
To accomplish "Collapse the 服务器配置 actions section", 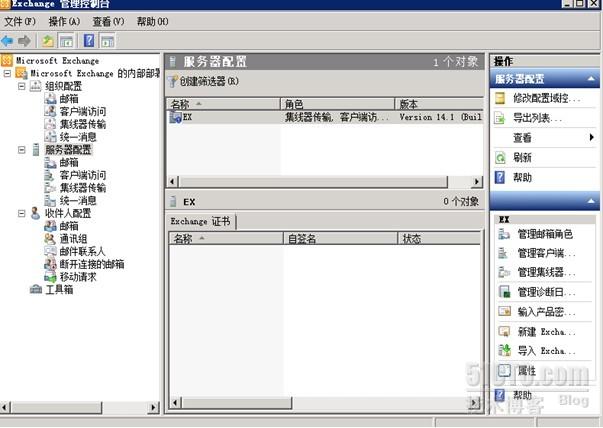I will coord(591,79).
